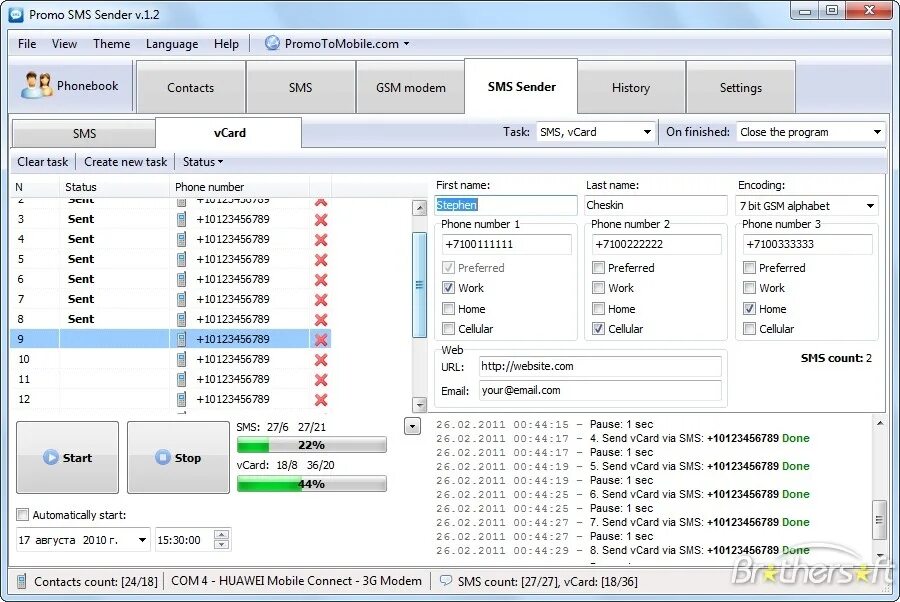Increase the auto-start time with up arrow
This screenshot has height=602, width=900.
point(222,535)
